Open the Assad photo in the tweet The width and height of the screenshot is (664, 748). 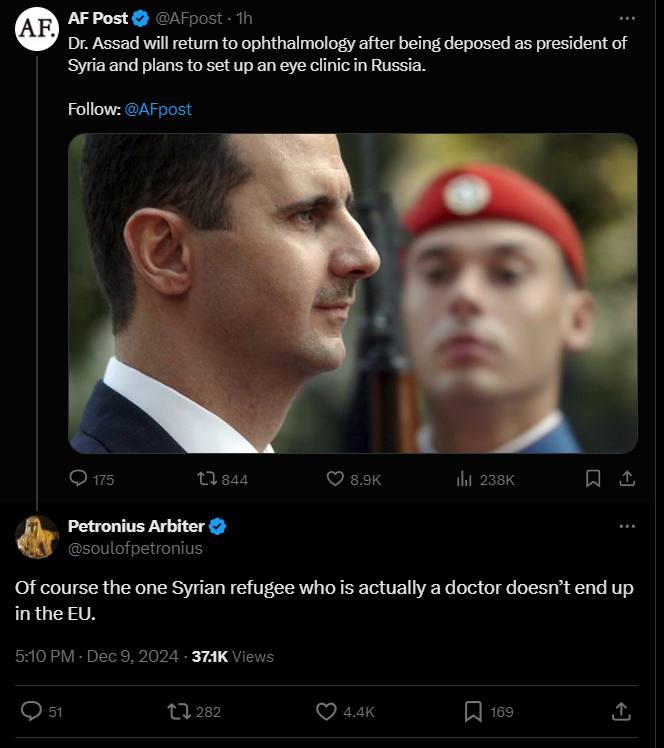pos(353,293)
